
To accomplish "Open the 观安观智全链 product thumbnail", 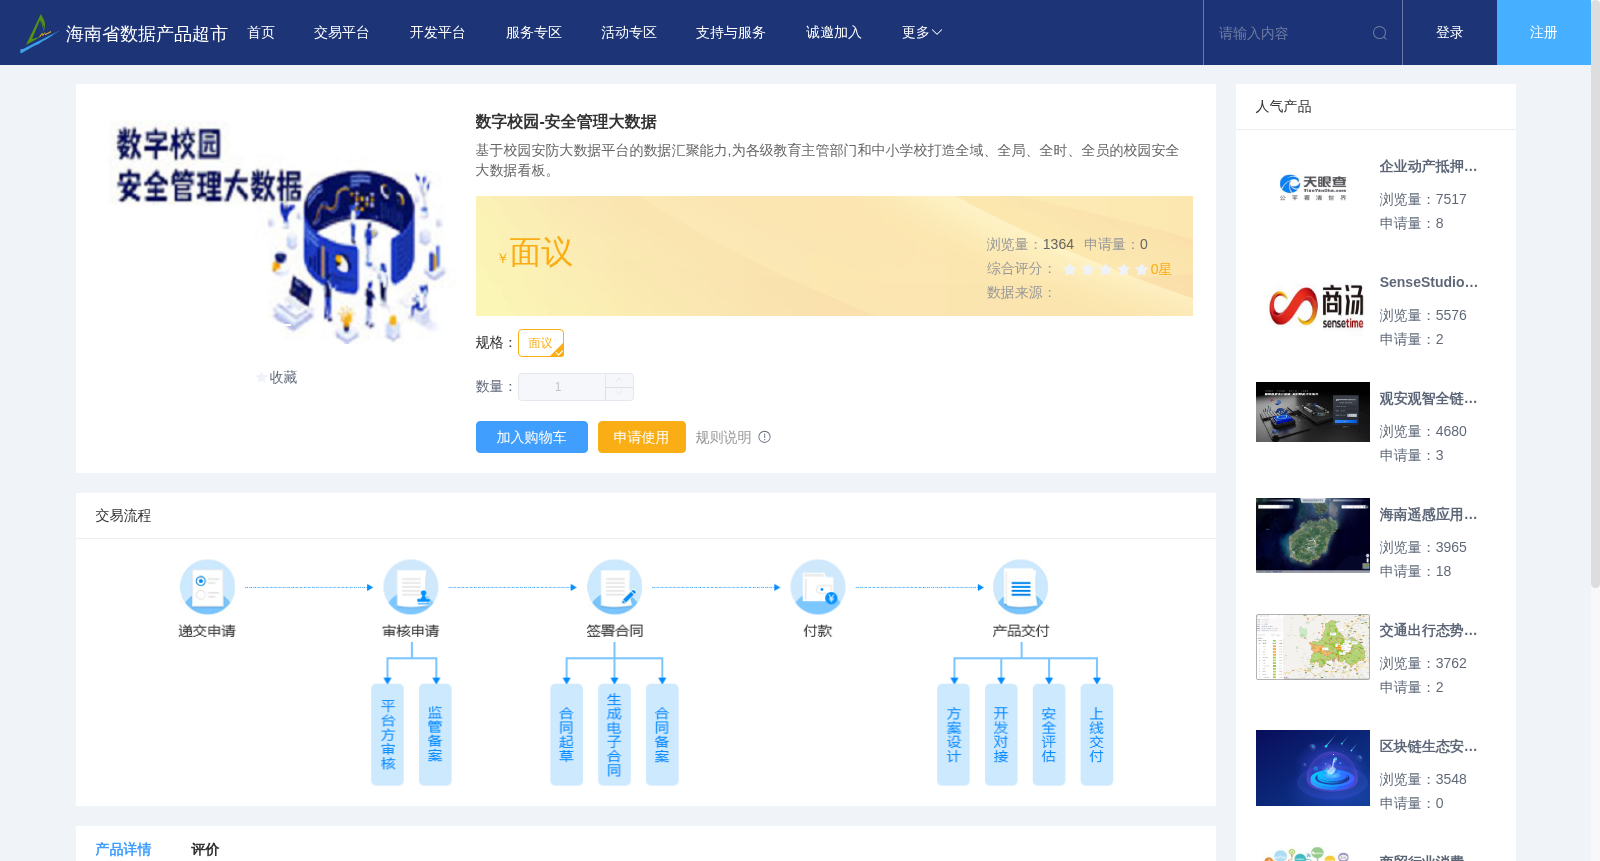I will [x=1313, y=412].
